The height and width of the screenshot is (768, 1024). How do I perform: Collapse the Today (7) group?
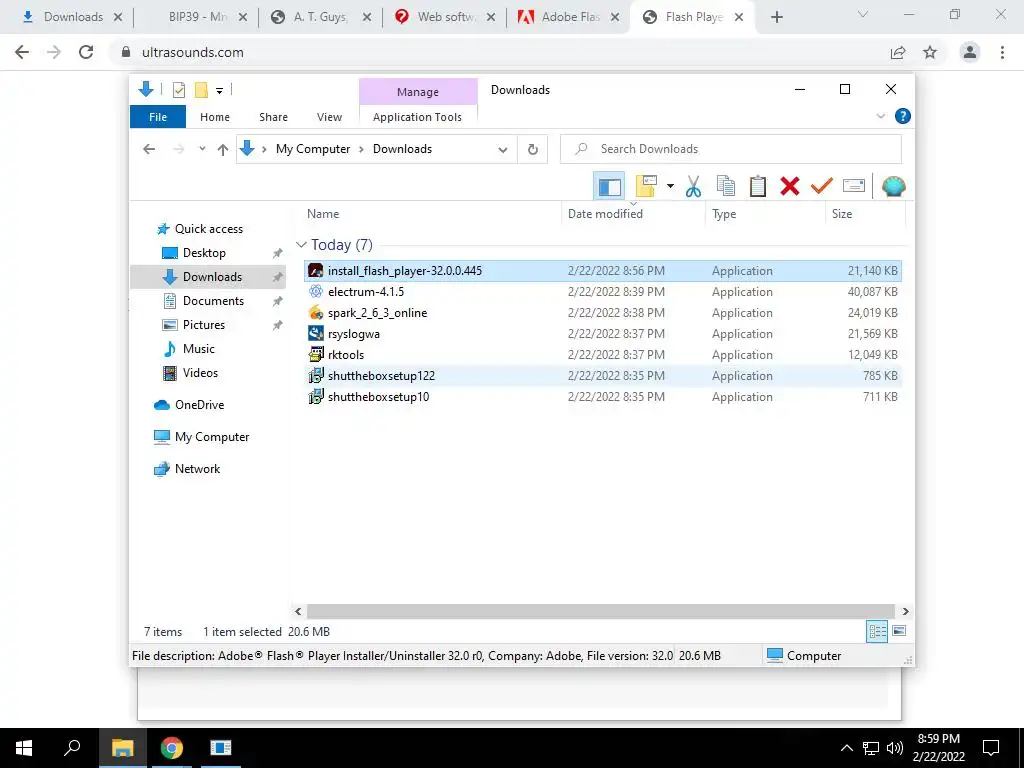301,245
